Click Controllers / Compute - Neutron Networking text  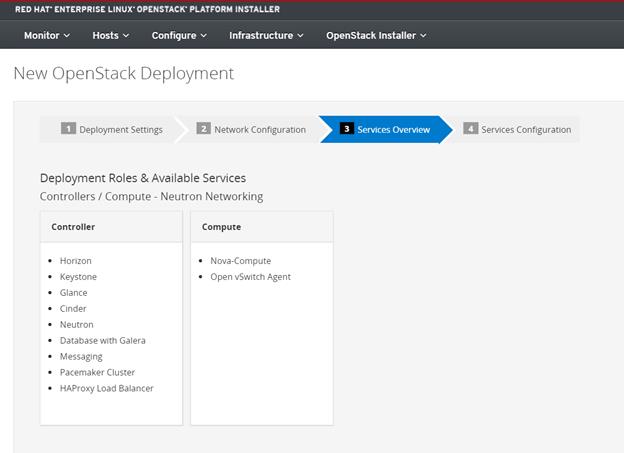pos(151,196)
